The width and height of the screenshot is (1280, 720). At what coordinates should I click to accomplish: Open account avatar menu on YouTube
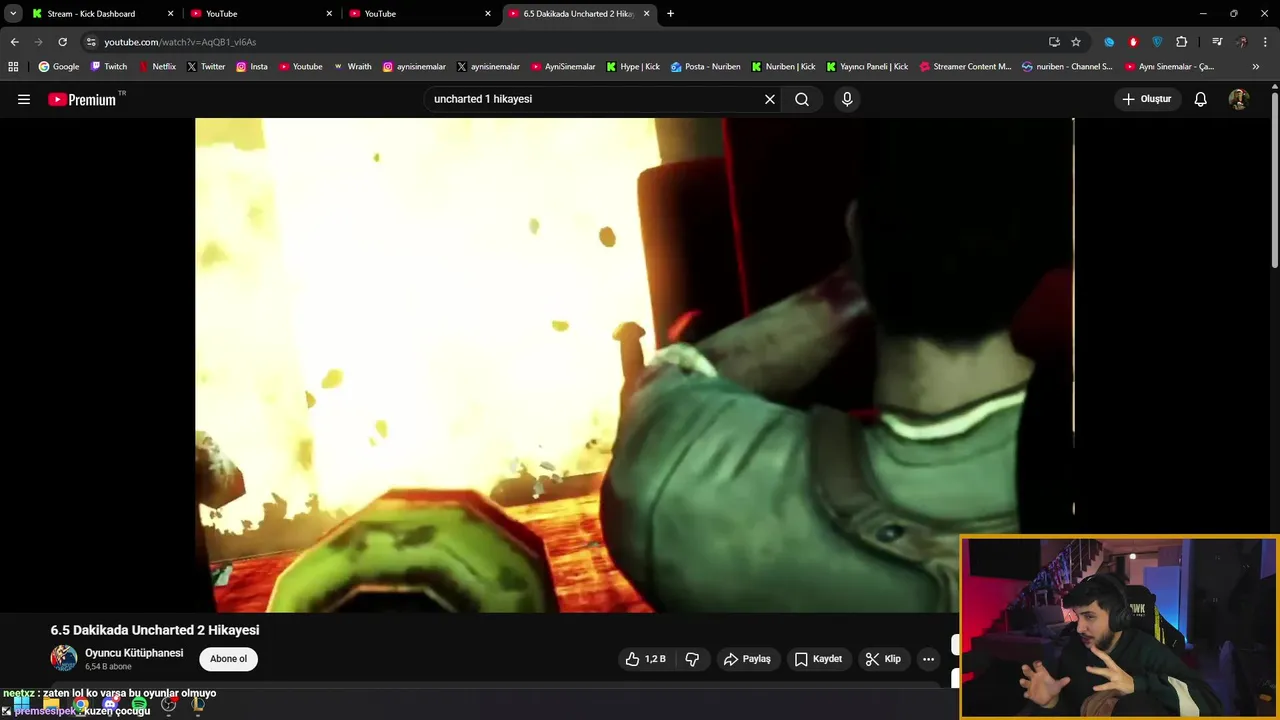tap(1239, 99)
